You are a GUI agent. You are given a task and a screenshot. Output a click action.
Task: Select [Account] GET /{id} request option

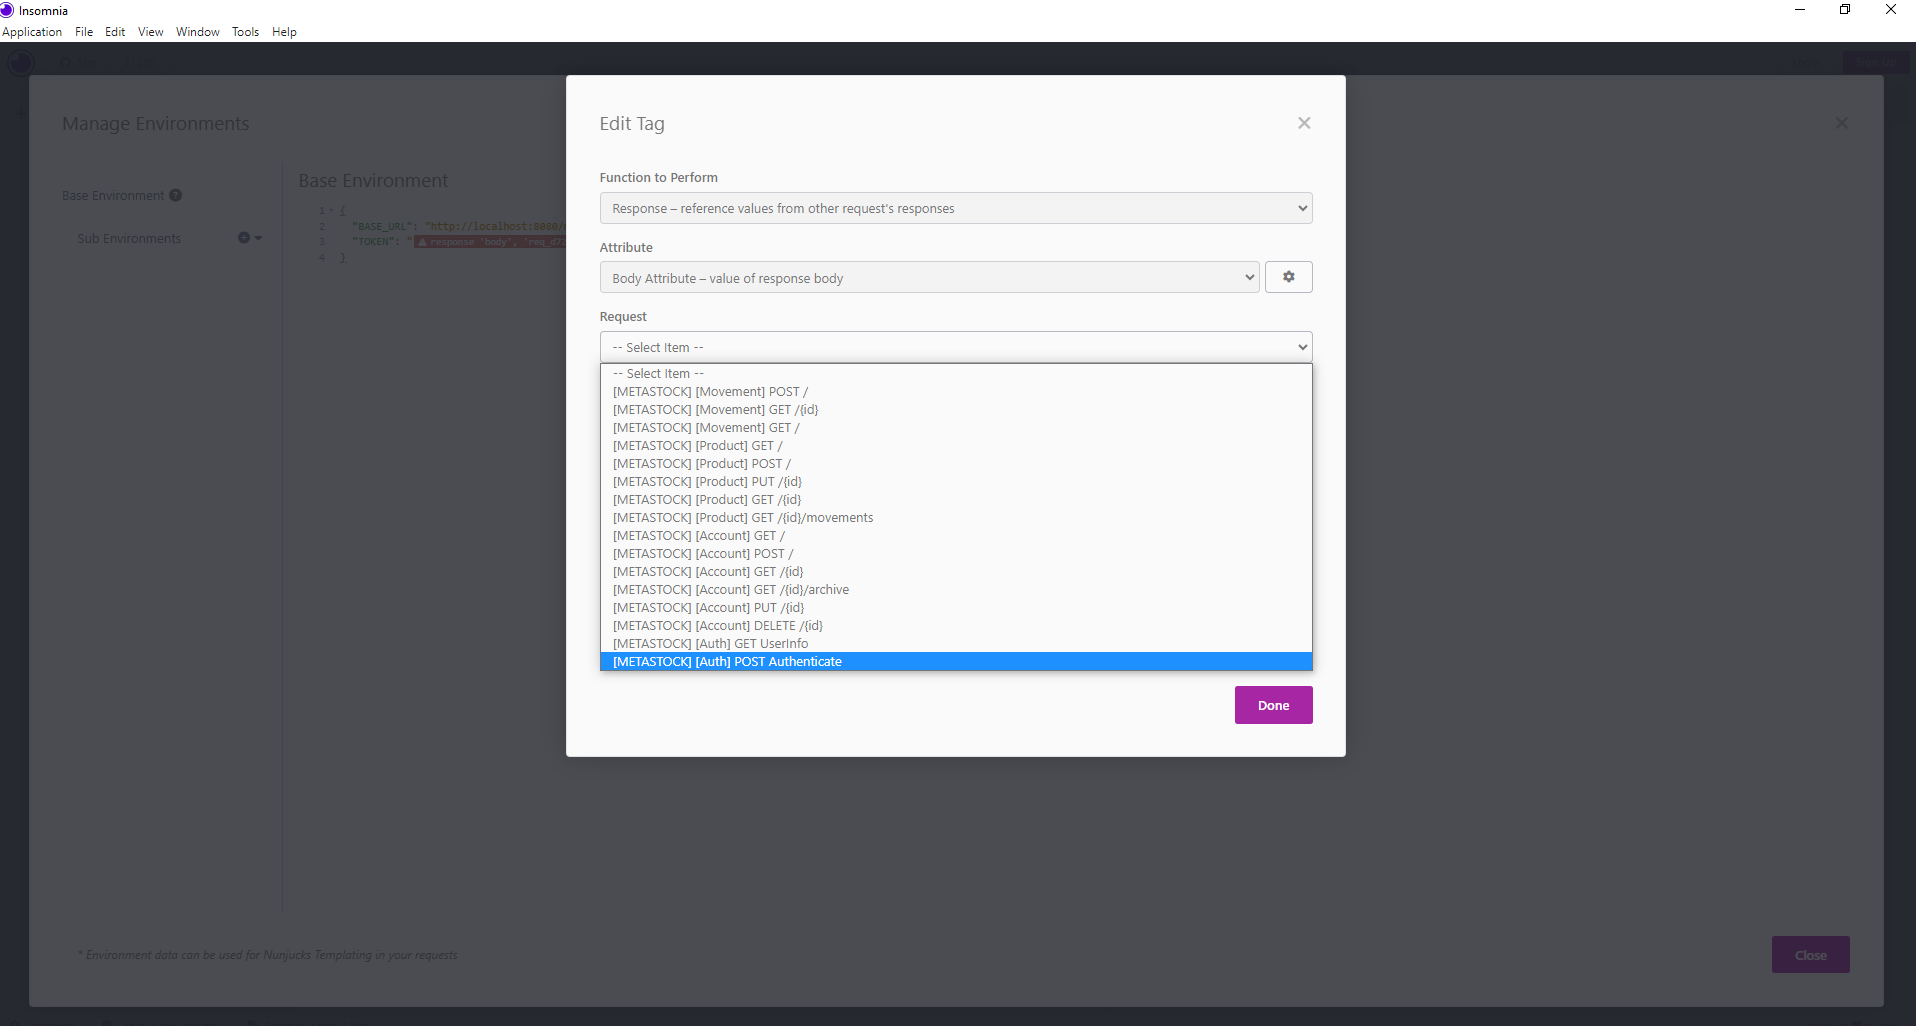click(956, 572)
